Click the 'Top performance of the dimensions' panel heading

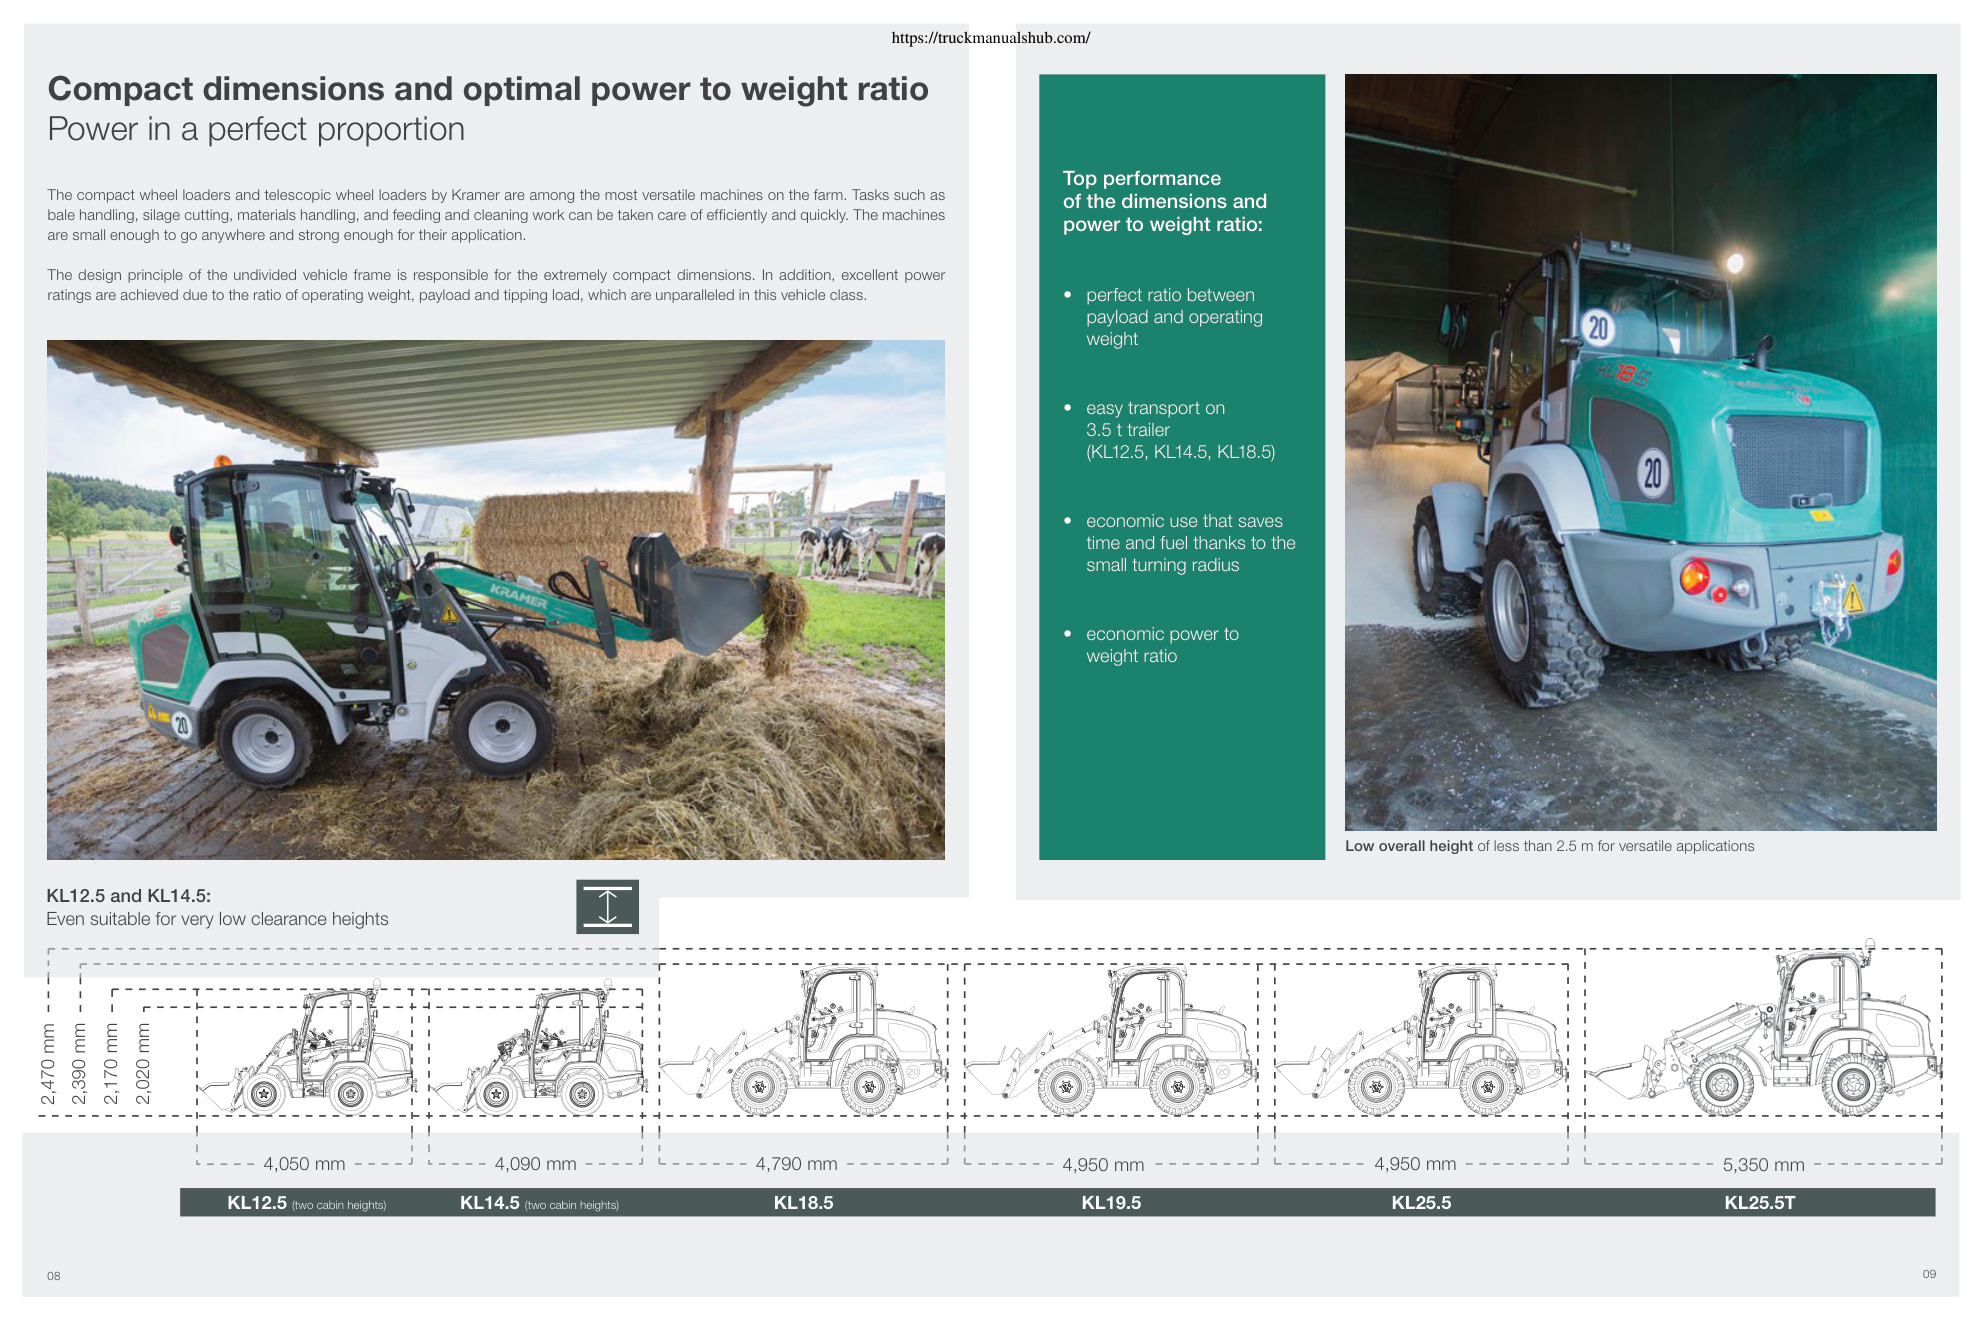coord(1165,201)
